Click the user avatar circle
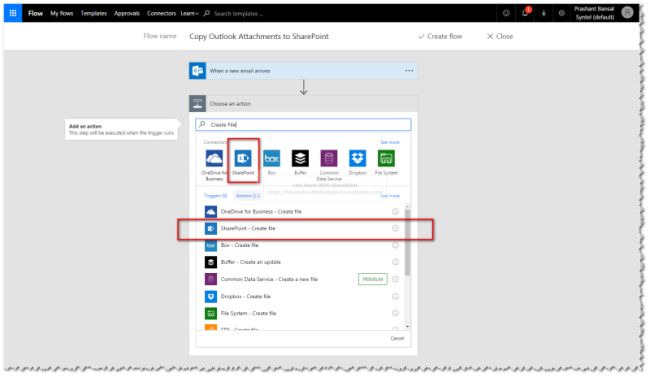The image size is (650, 377). point(627,13)
